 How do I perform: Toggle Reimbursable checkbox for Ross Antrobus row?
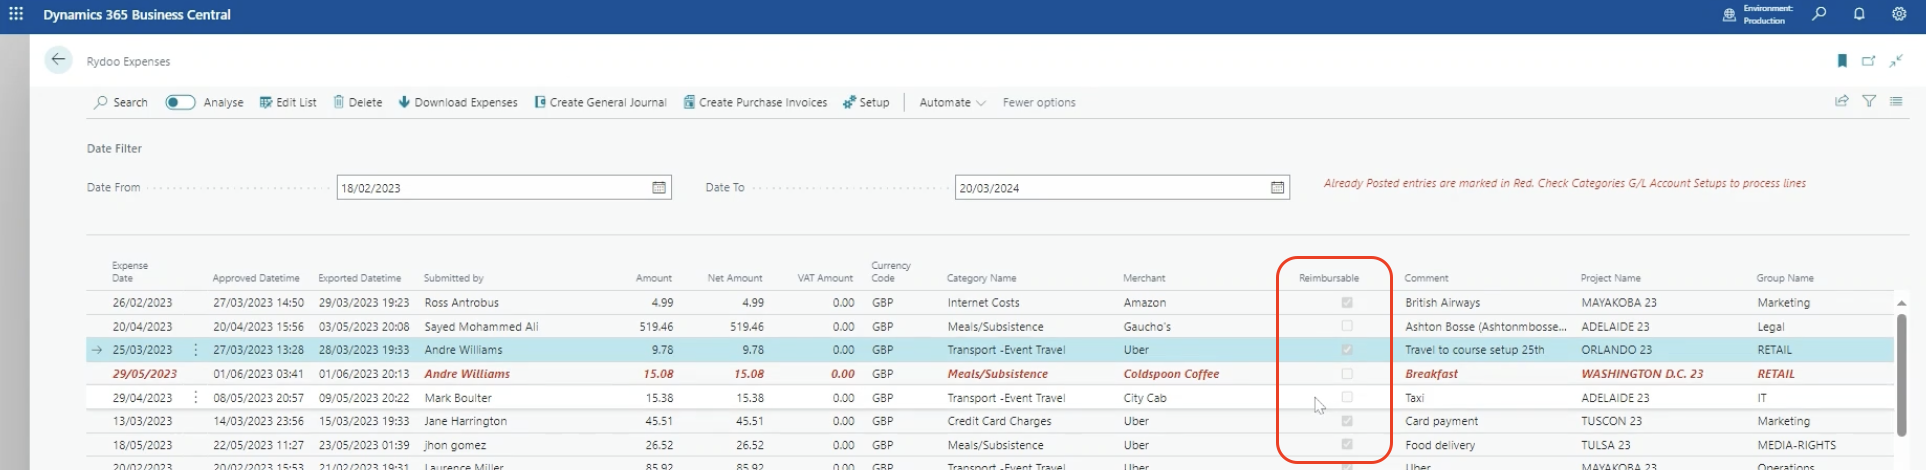pos(1347,302)
